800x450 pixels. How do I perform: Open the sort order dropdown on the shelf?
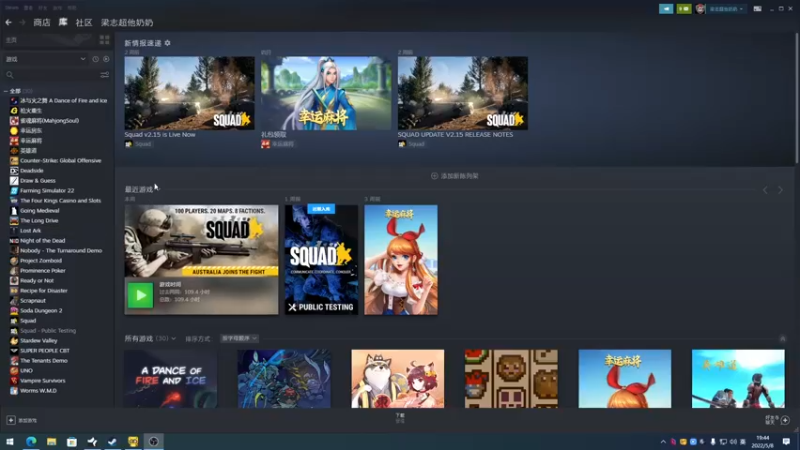click(x=239, y=338)
